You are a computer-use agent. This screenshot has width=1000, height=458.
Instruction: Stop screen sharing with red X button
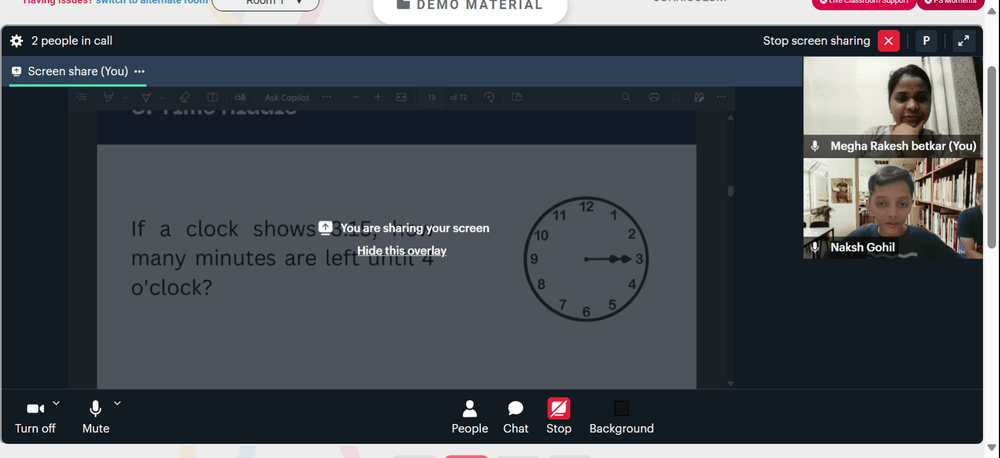click(888, 41)
